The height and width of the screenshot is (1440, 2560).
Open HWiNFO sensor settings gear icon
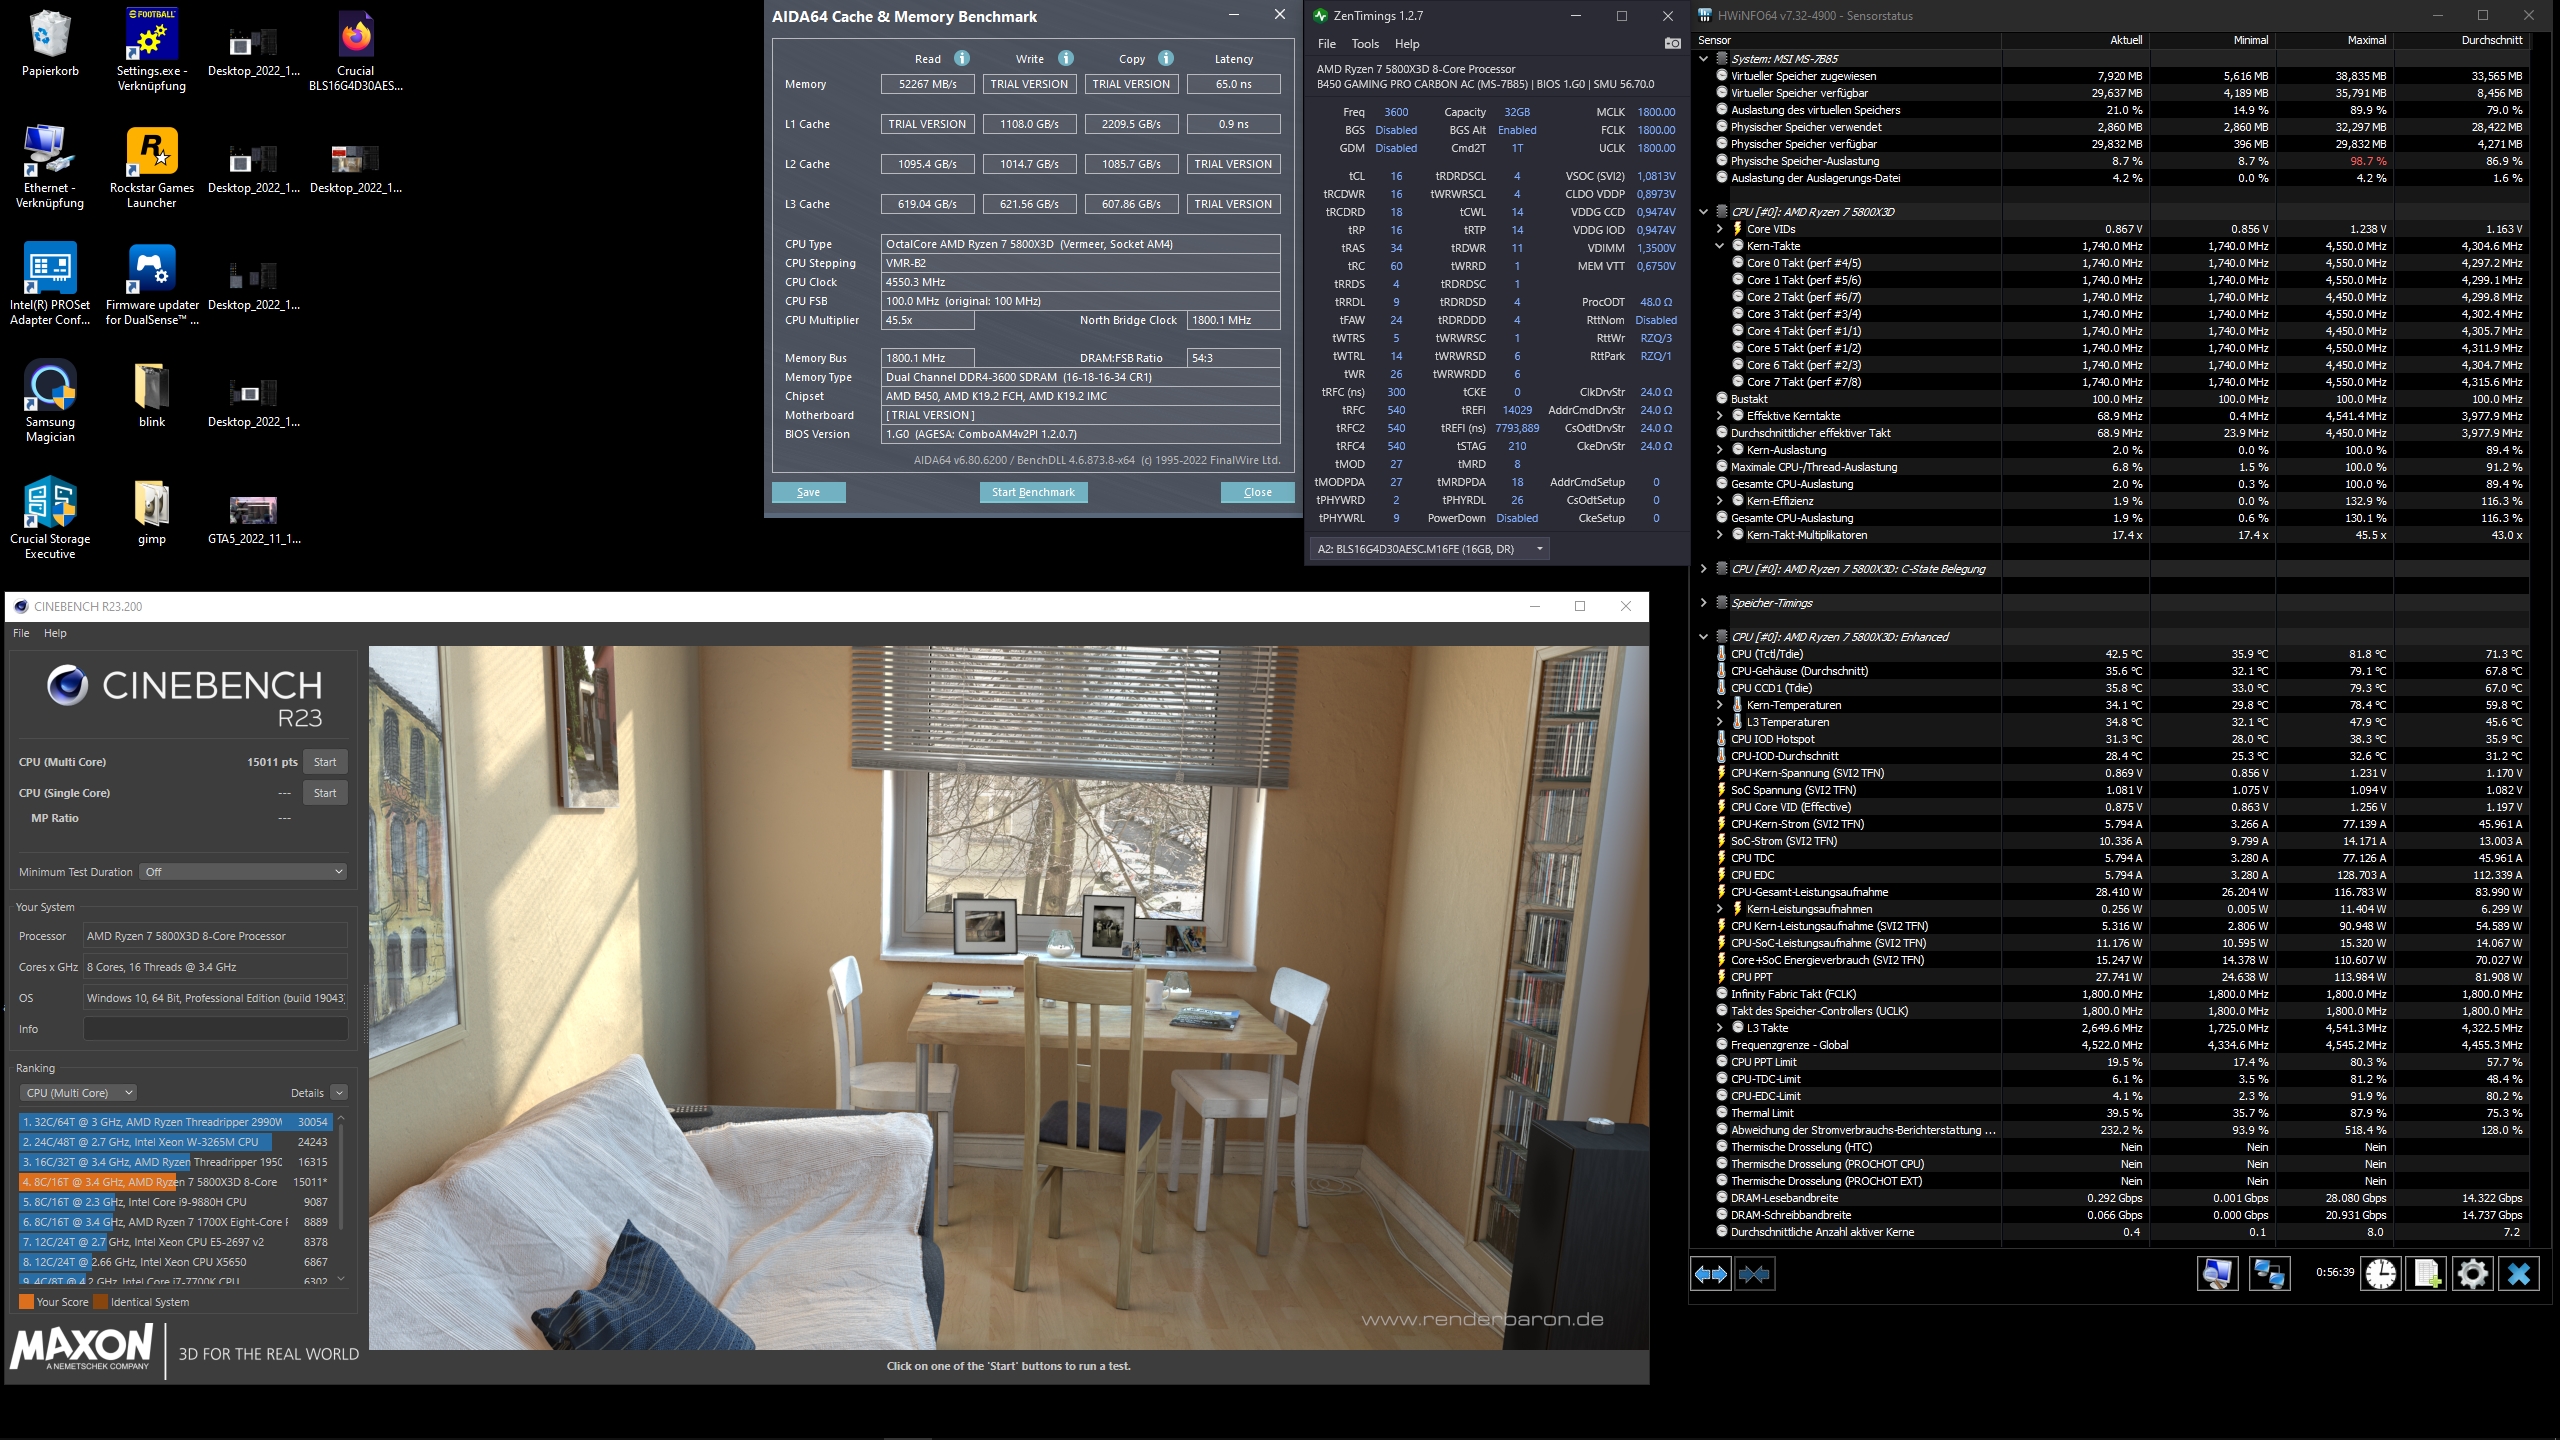[x=2472, y=1274]
